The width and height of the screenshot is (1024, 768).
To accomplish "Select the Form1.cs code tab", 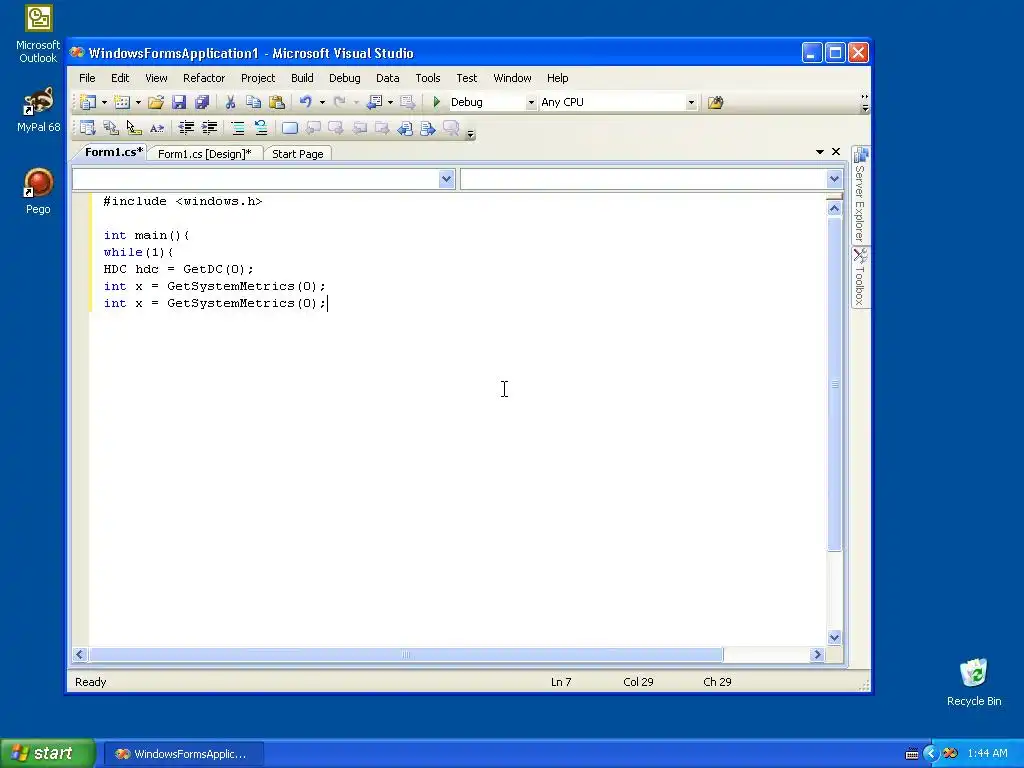I will click(112, 152).
